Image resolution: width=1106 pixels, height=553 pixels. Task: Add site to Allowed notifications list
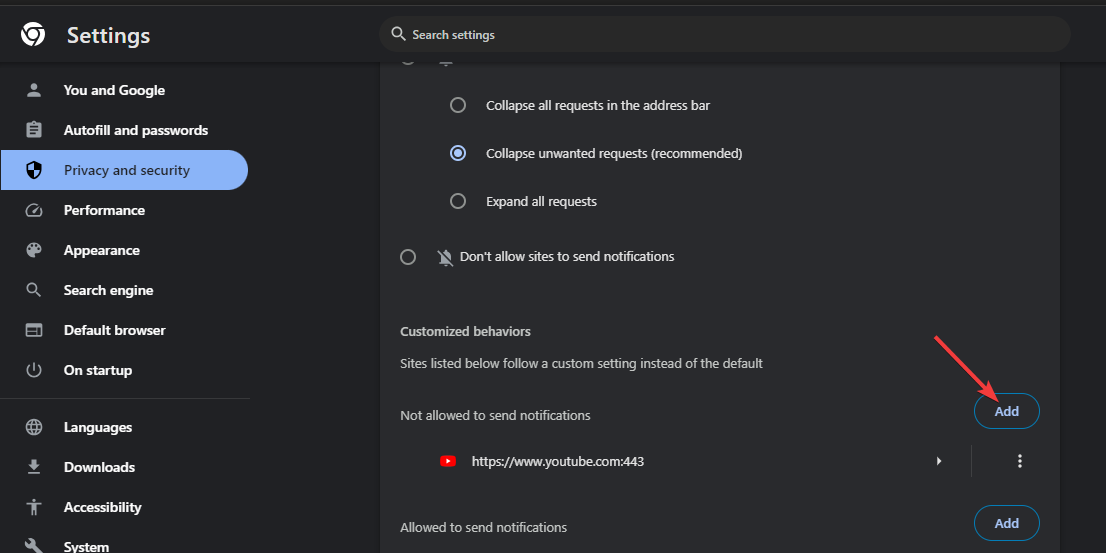click(x=1007, y=523)
